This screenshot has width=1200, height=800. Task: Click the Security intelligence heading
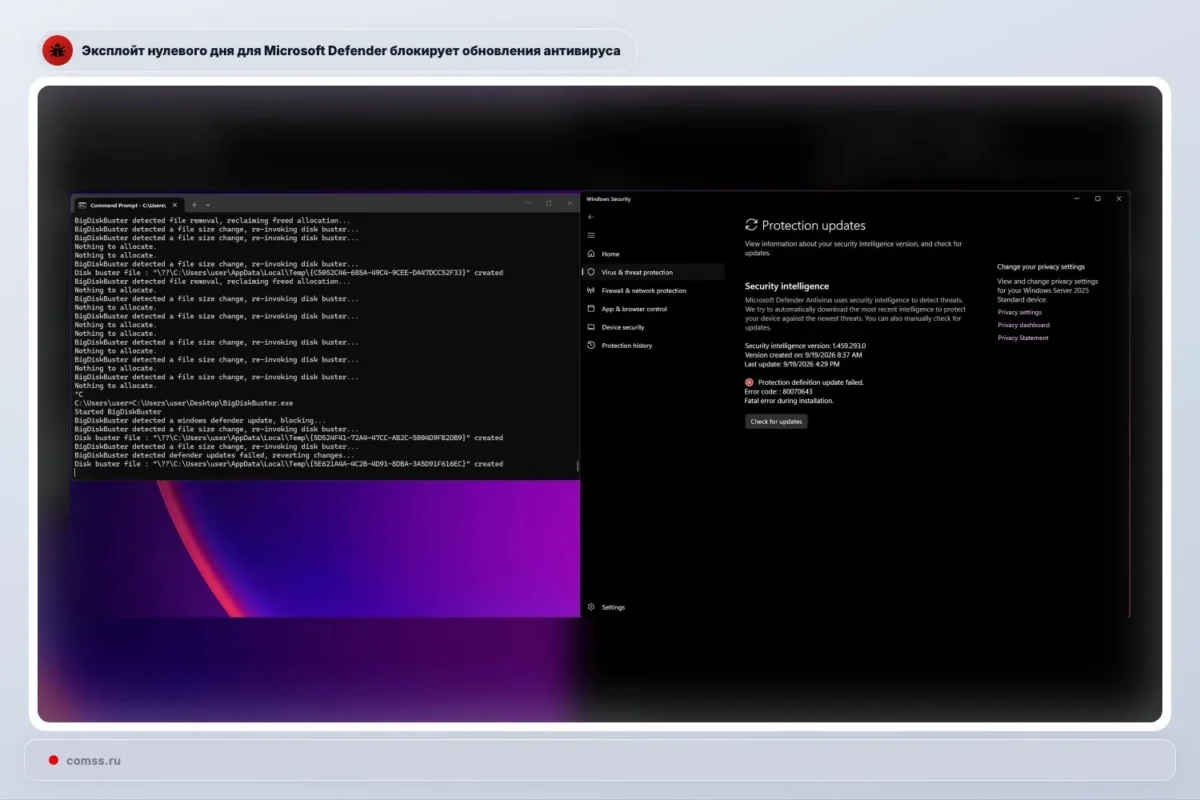[x=787, y=286]
